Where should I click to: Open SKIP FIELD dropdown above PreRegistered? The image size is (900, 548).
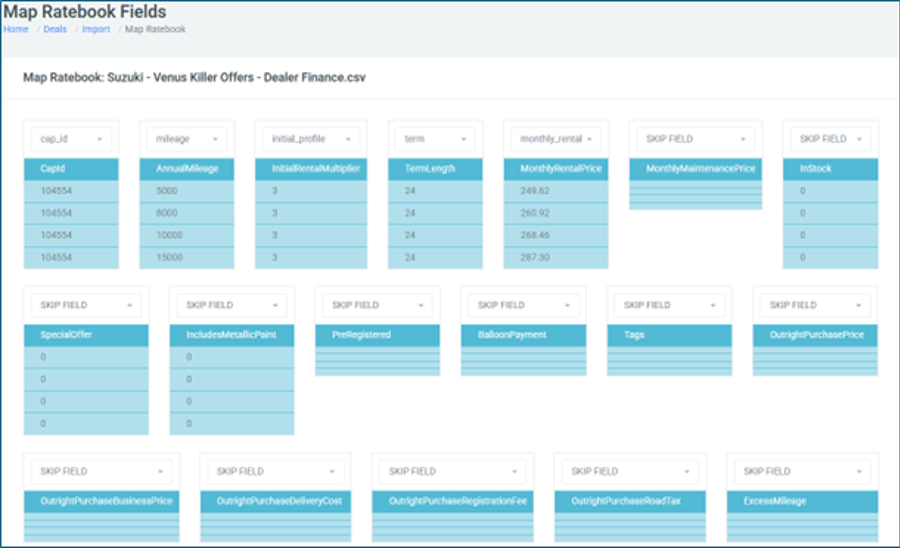pyautogui.click(x=378, y=305)
